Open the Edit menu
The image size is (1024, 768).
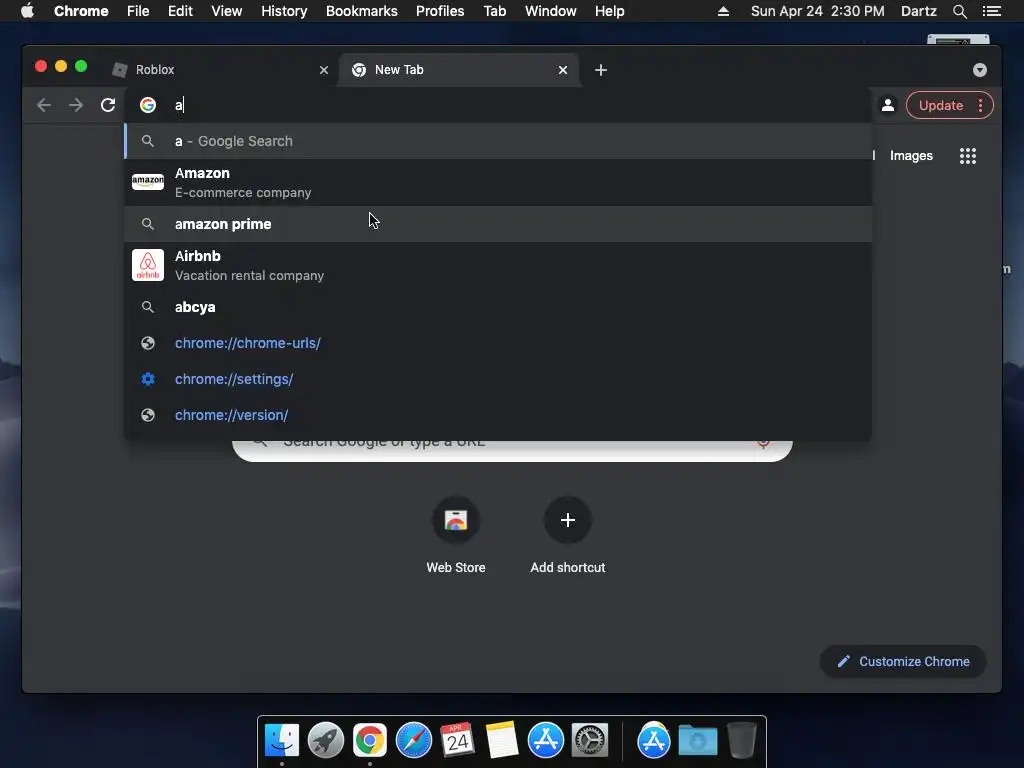click(180, 11)
